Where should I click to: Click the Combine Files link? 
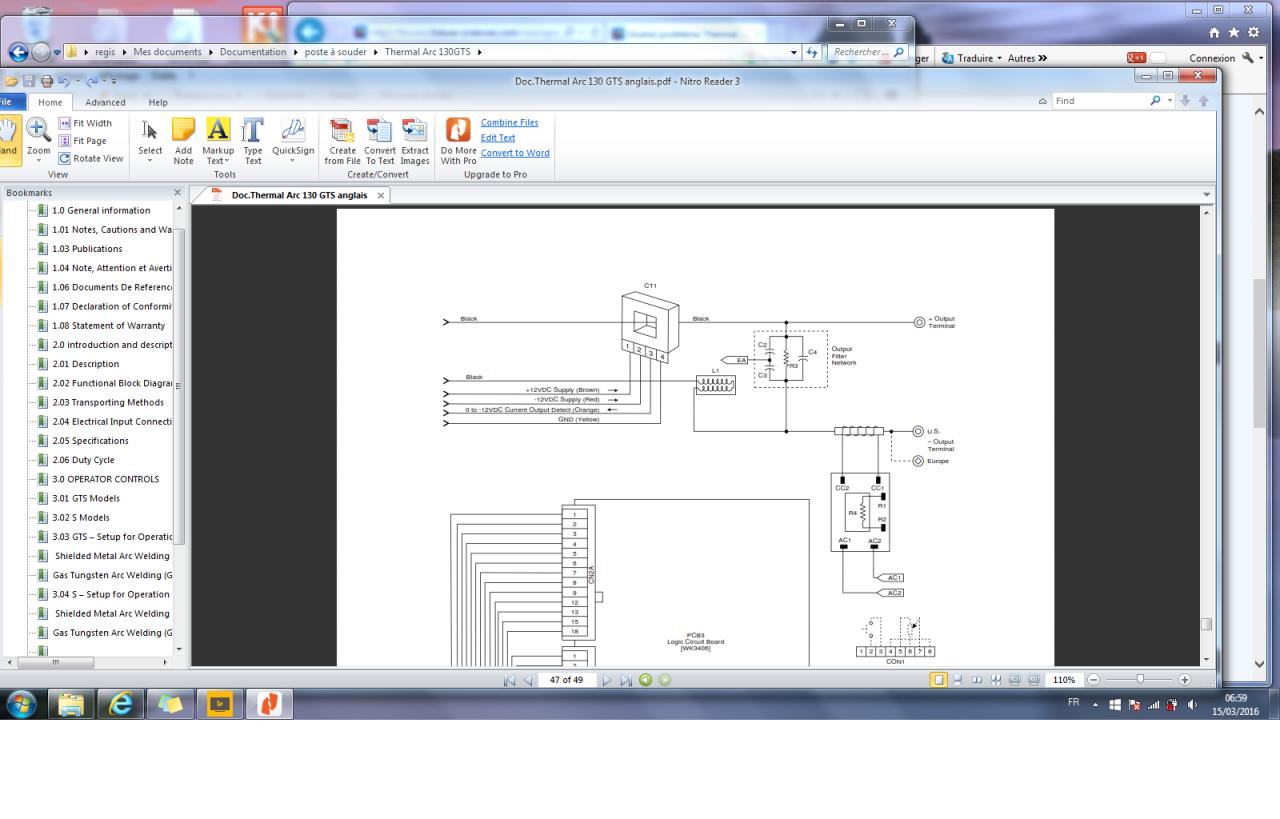point(509,123)
